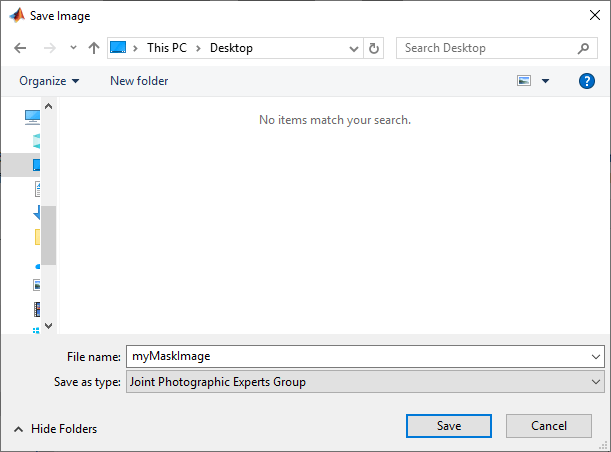Open the Save as type dropdown

pyautogui.click(x=365, y=382)
